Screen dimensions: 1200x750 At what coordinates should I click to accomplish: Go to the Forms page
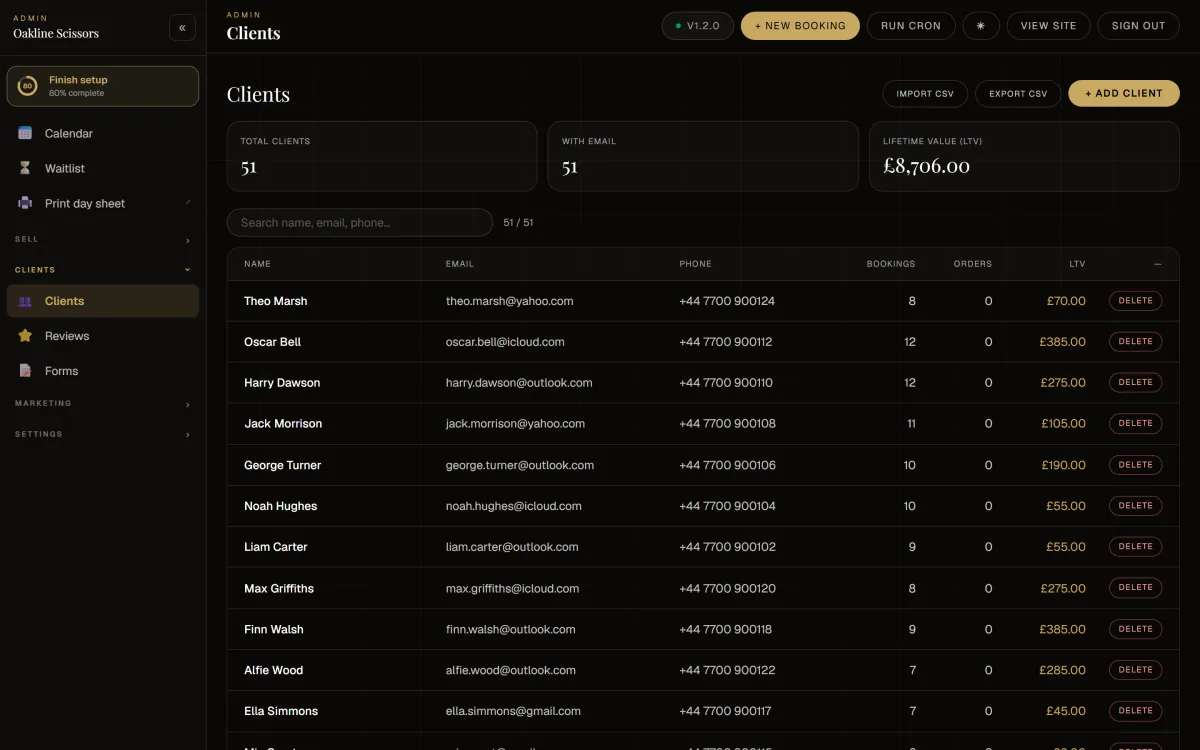pos(103,371)
